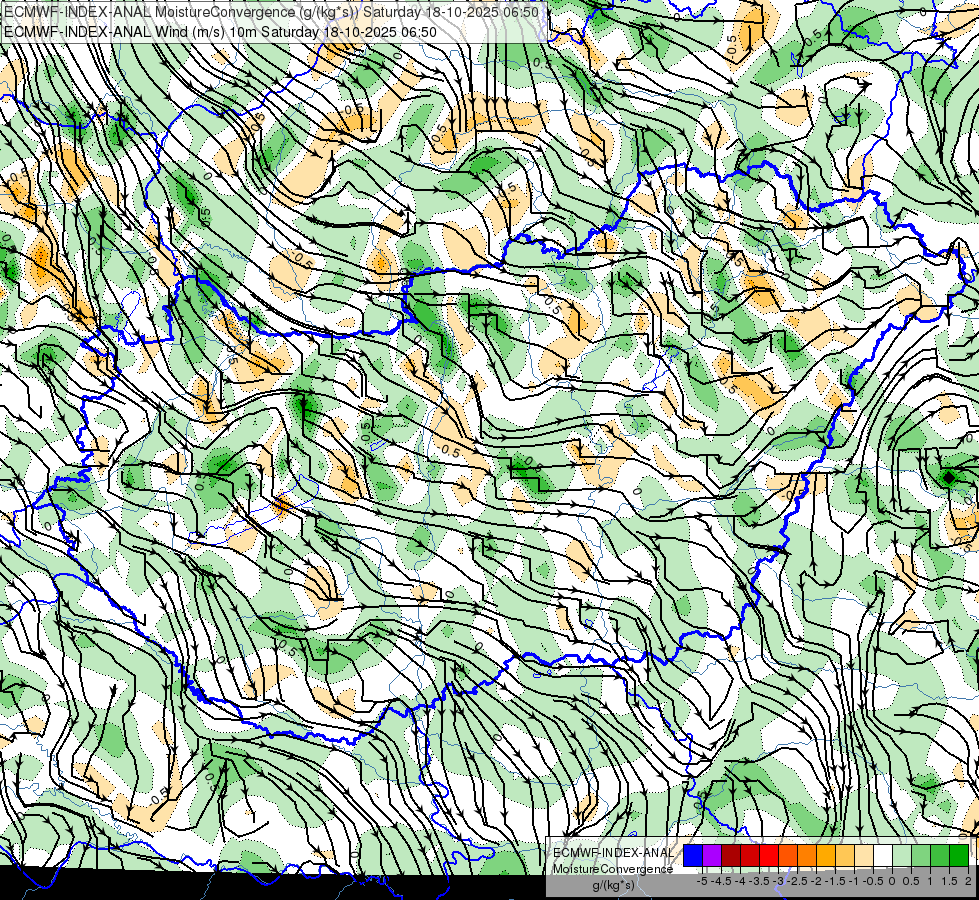Click the blue legend swatch
The image size is (979, 900).
[x=693, y=855]
